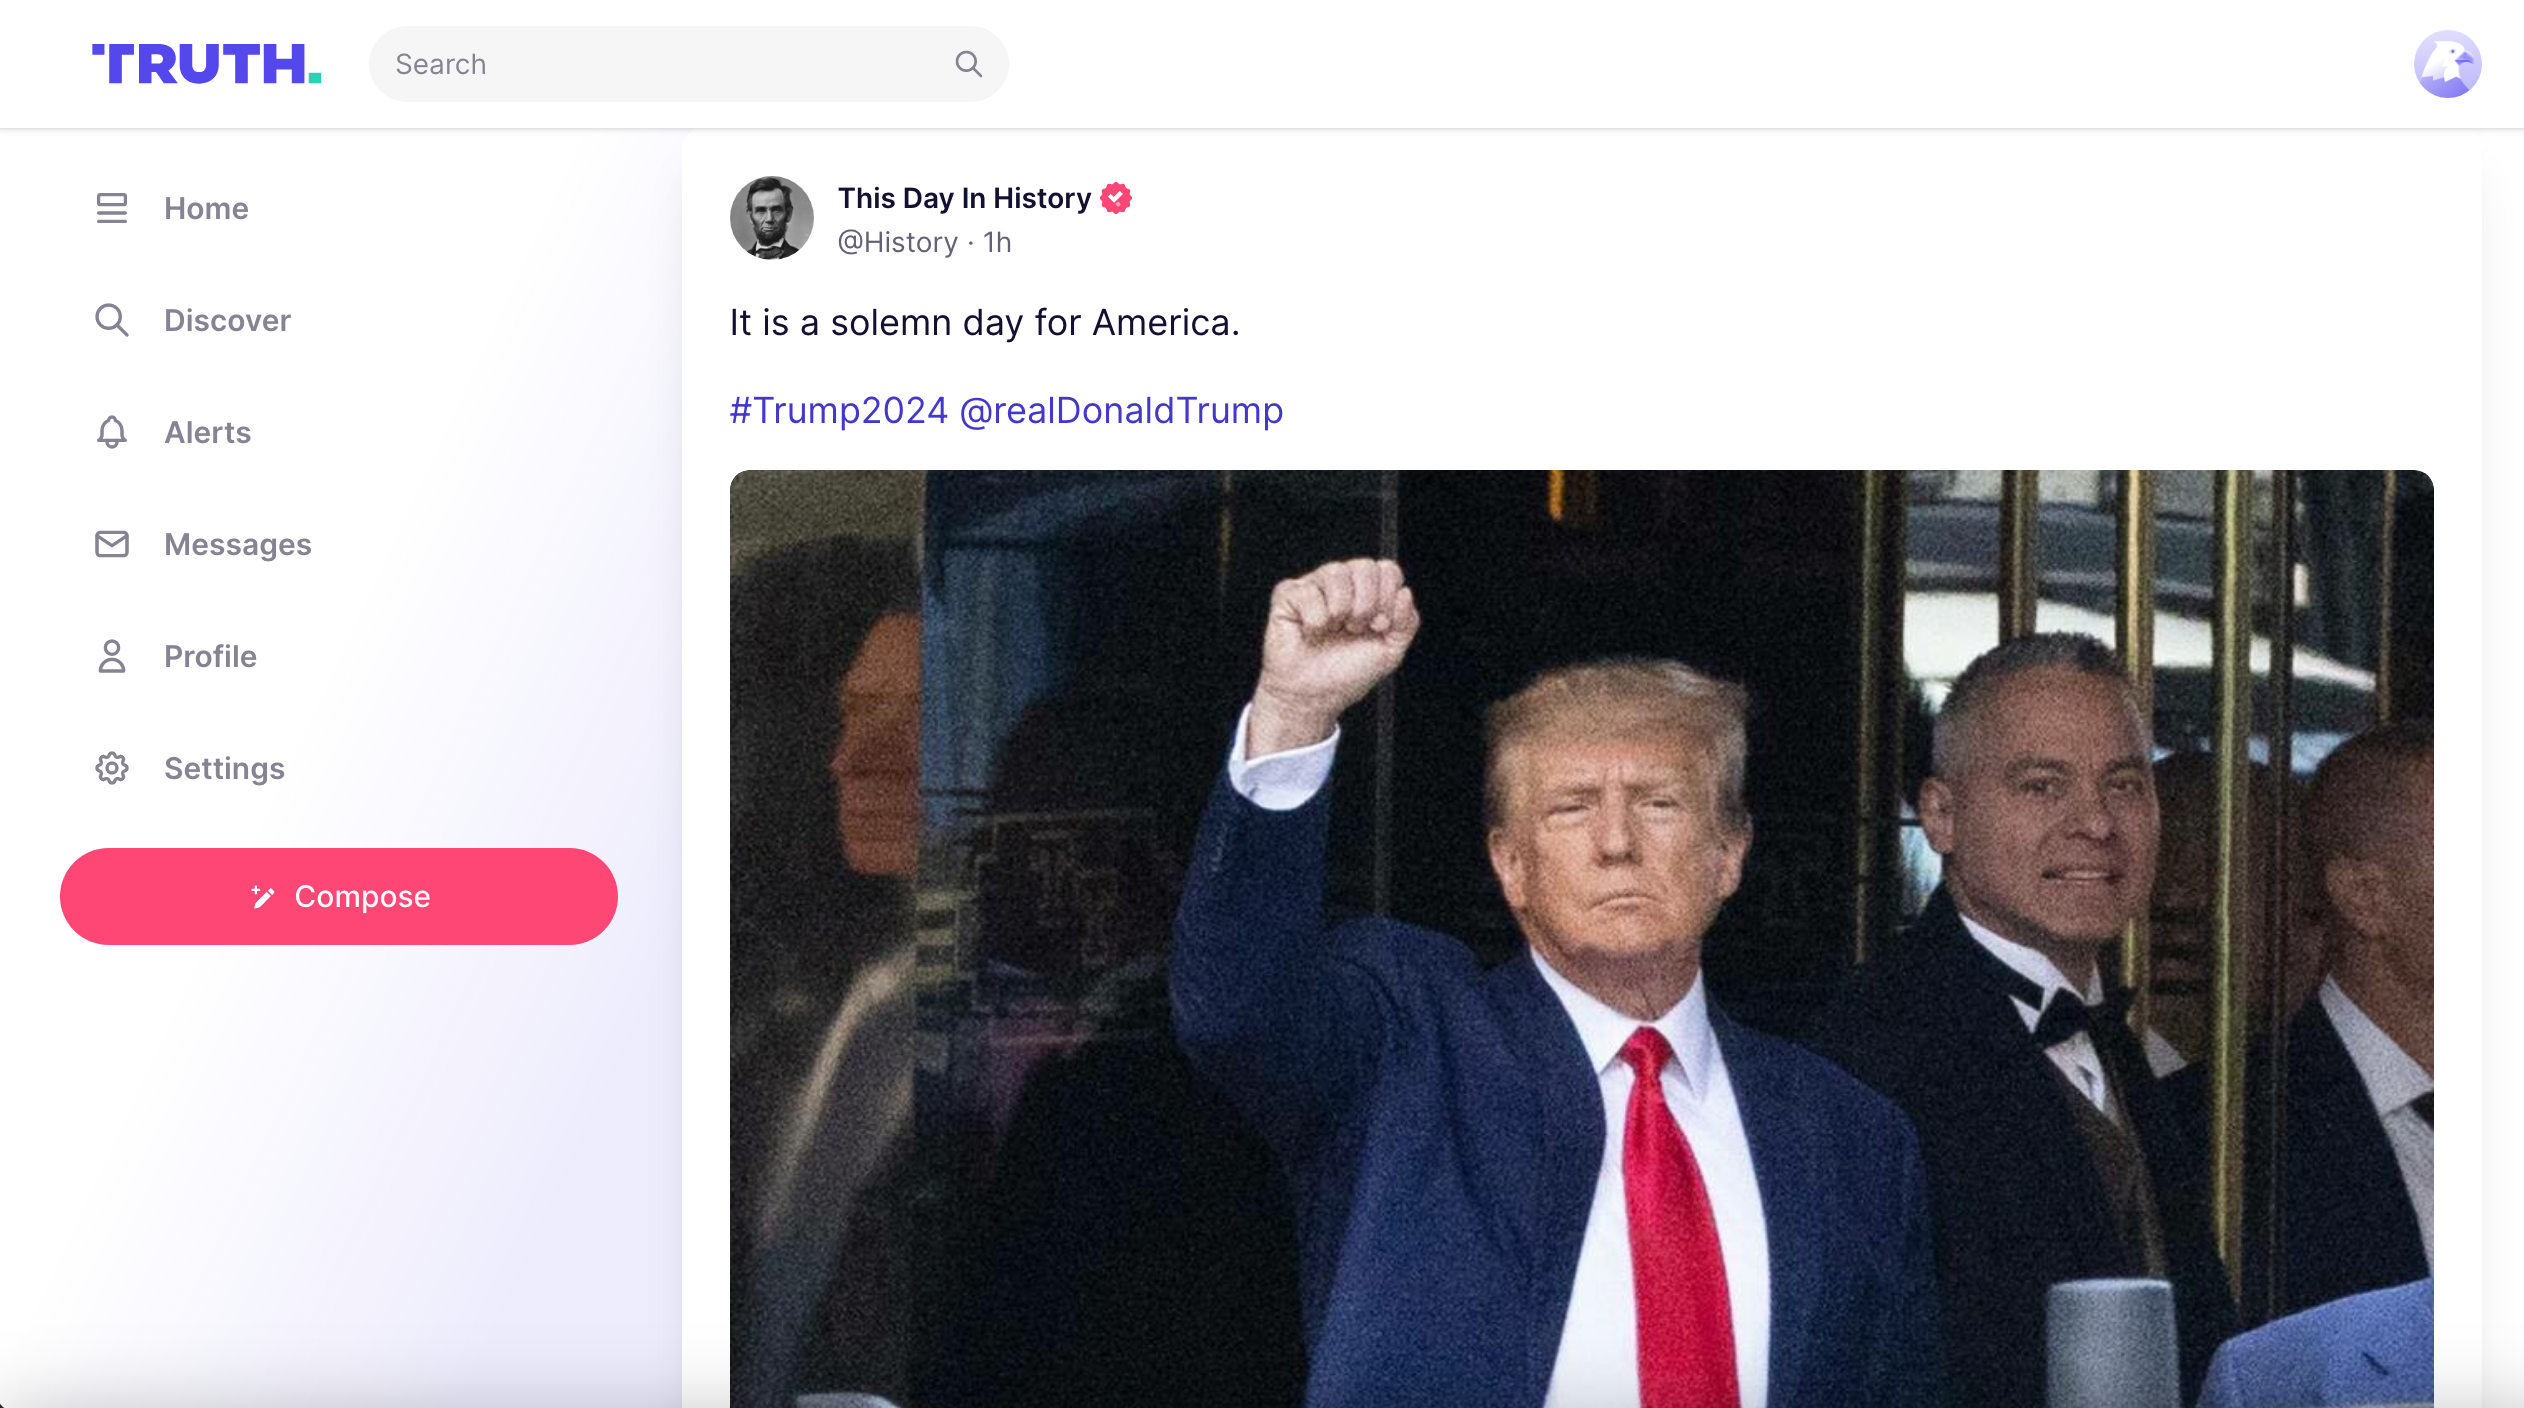Click the verified badge on @History
The width and height of the screenshot is (2524, 1408).
[x=1118, y=198]
